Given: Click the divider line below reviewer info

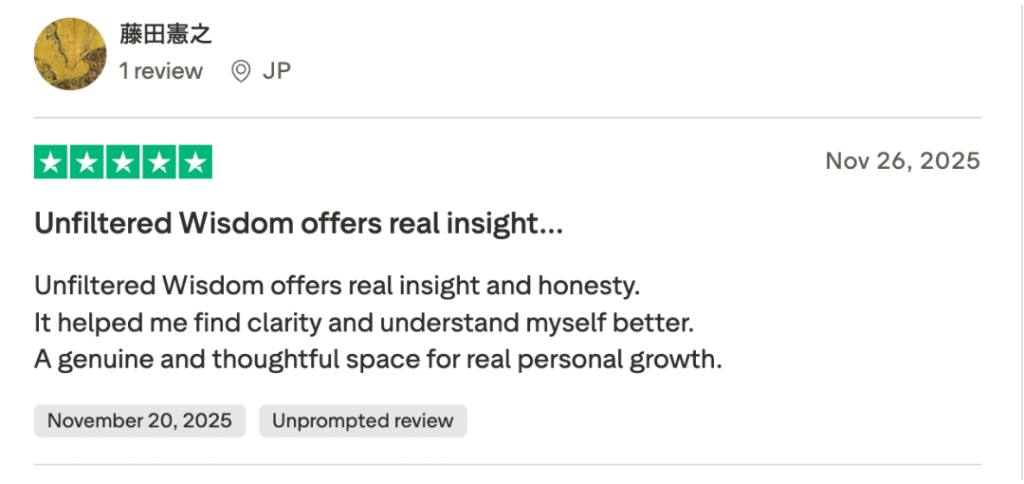Looking at the screenshot, I should (x=508, y=118).
